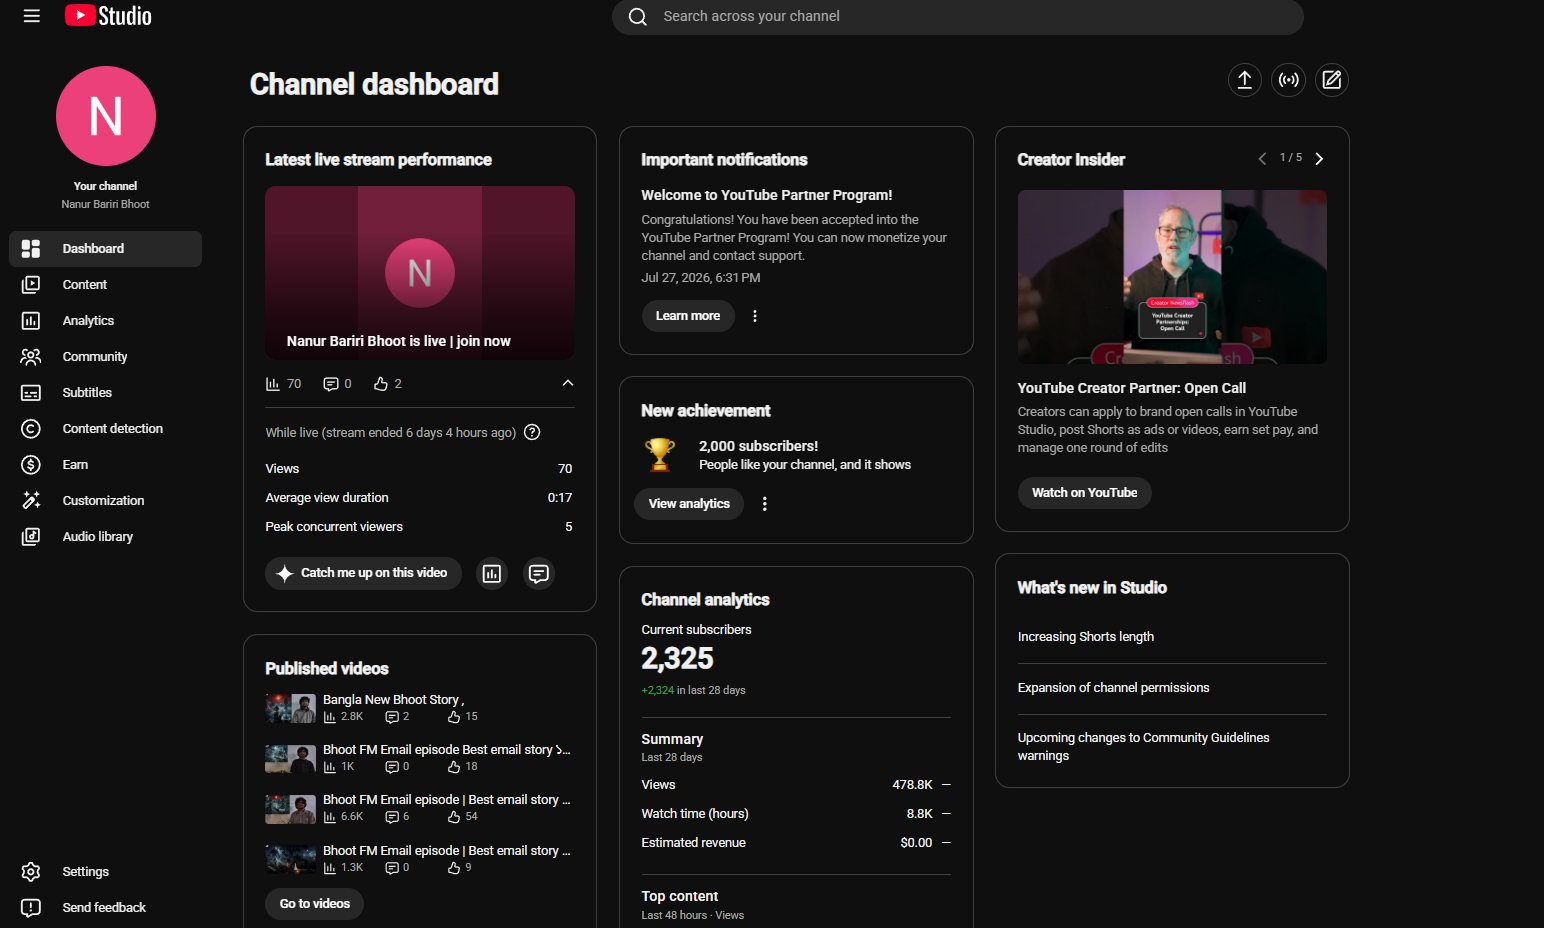This screenshot has width=1544, height=928.
Task: Open the channel avatar in sidebar
Action: [106, 116]
